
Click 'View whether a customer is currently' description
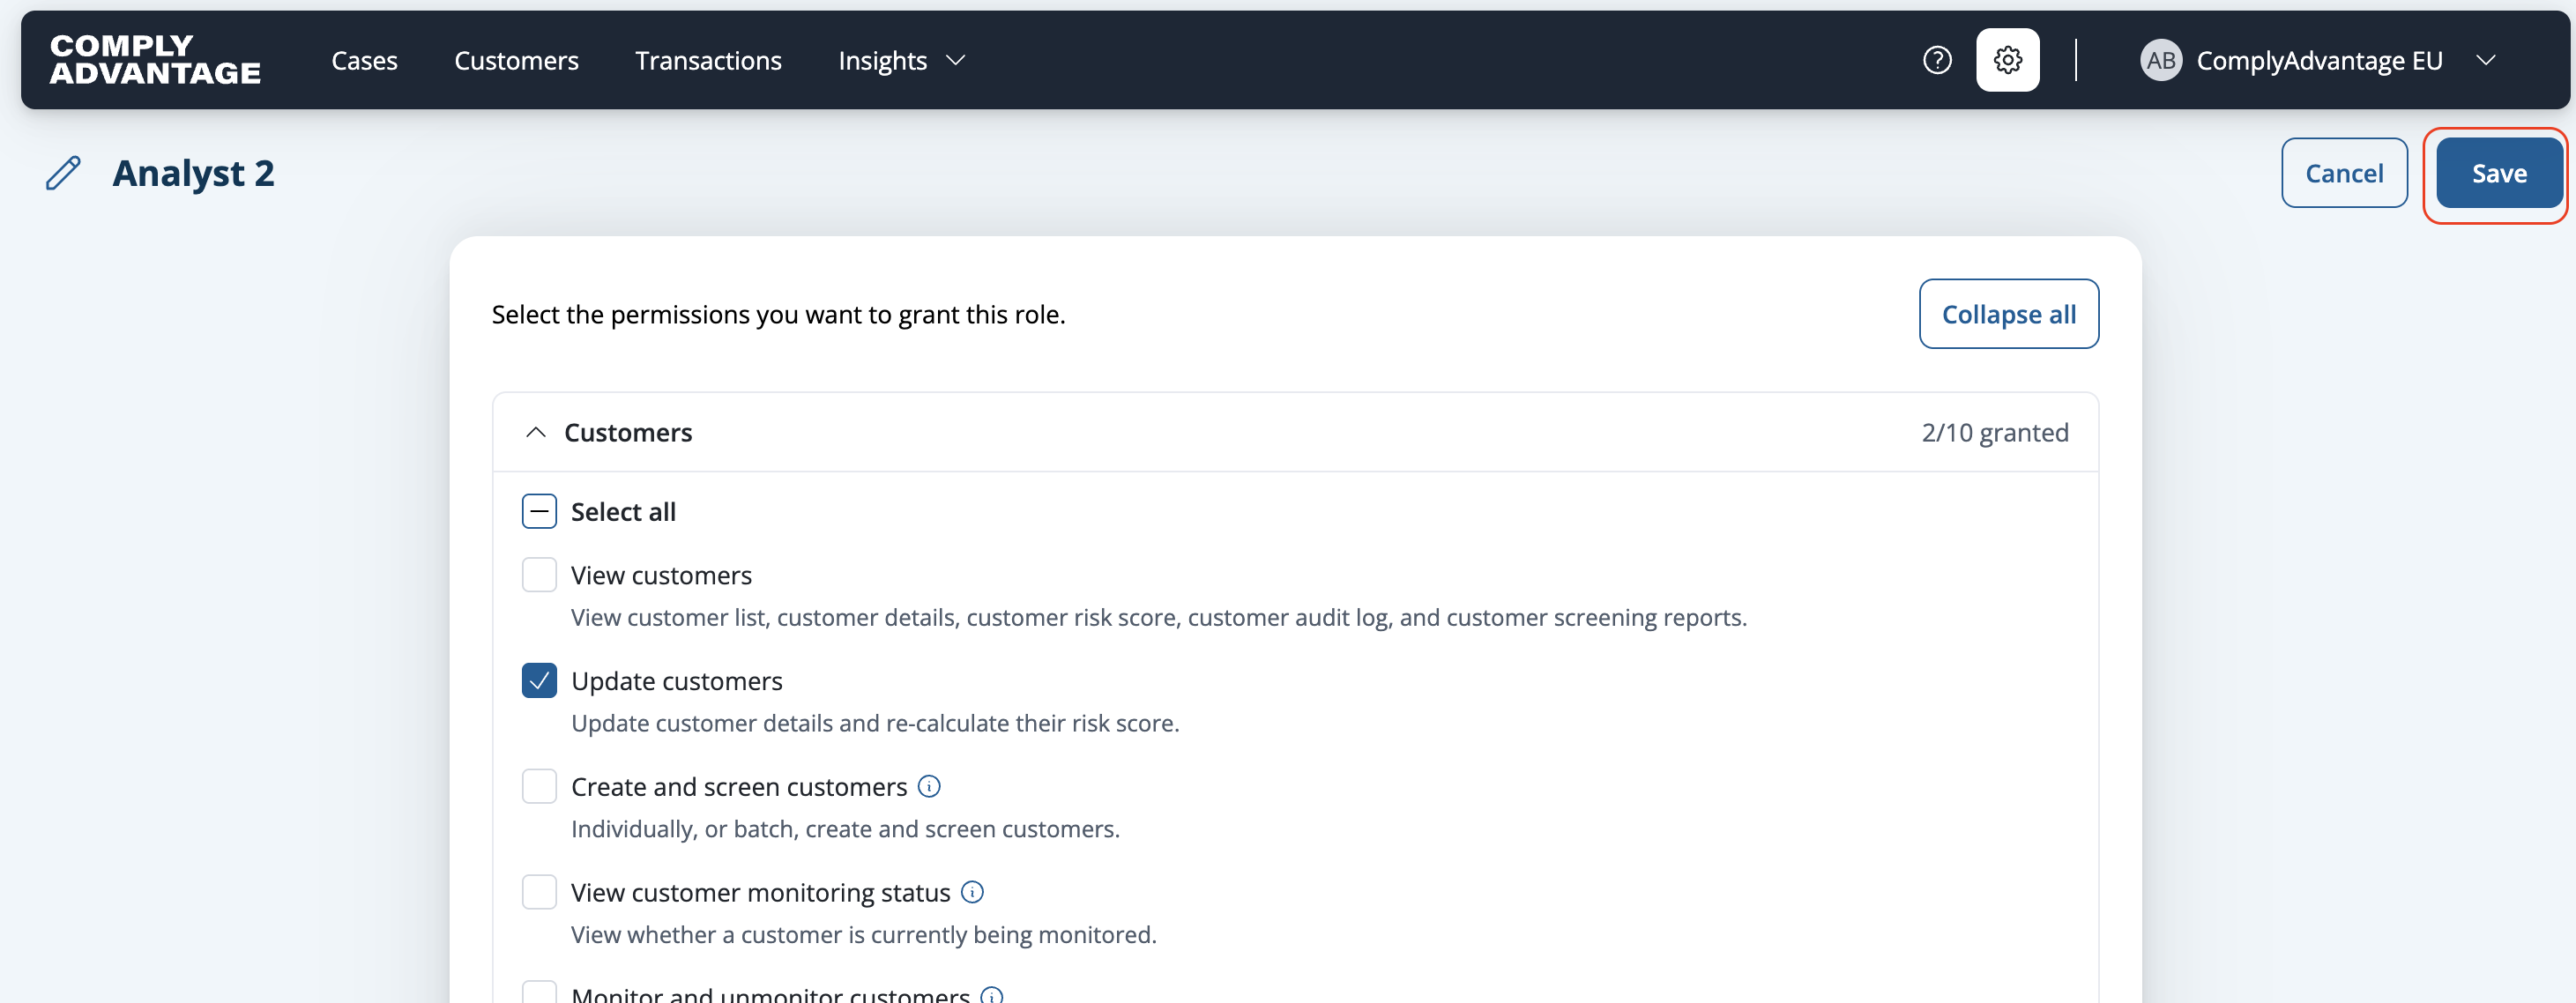tap(863, 934)
